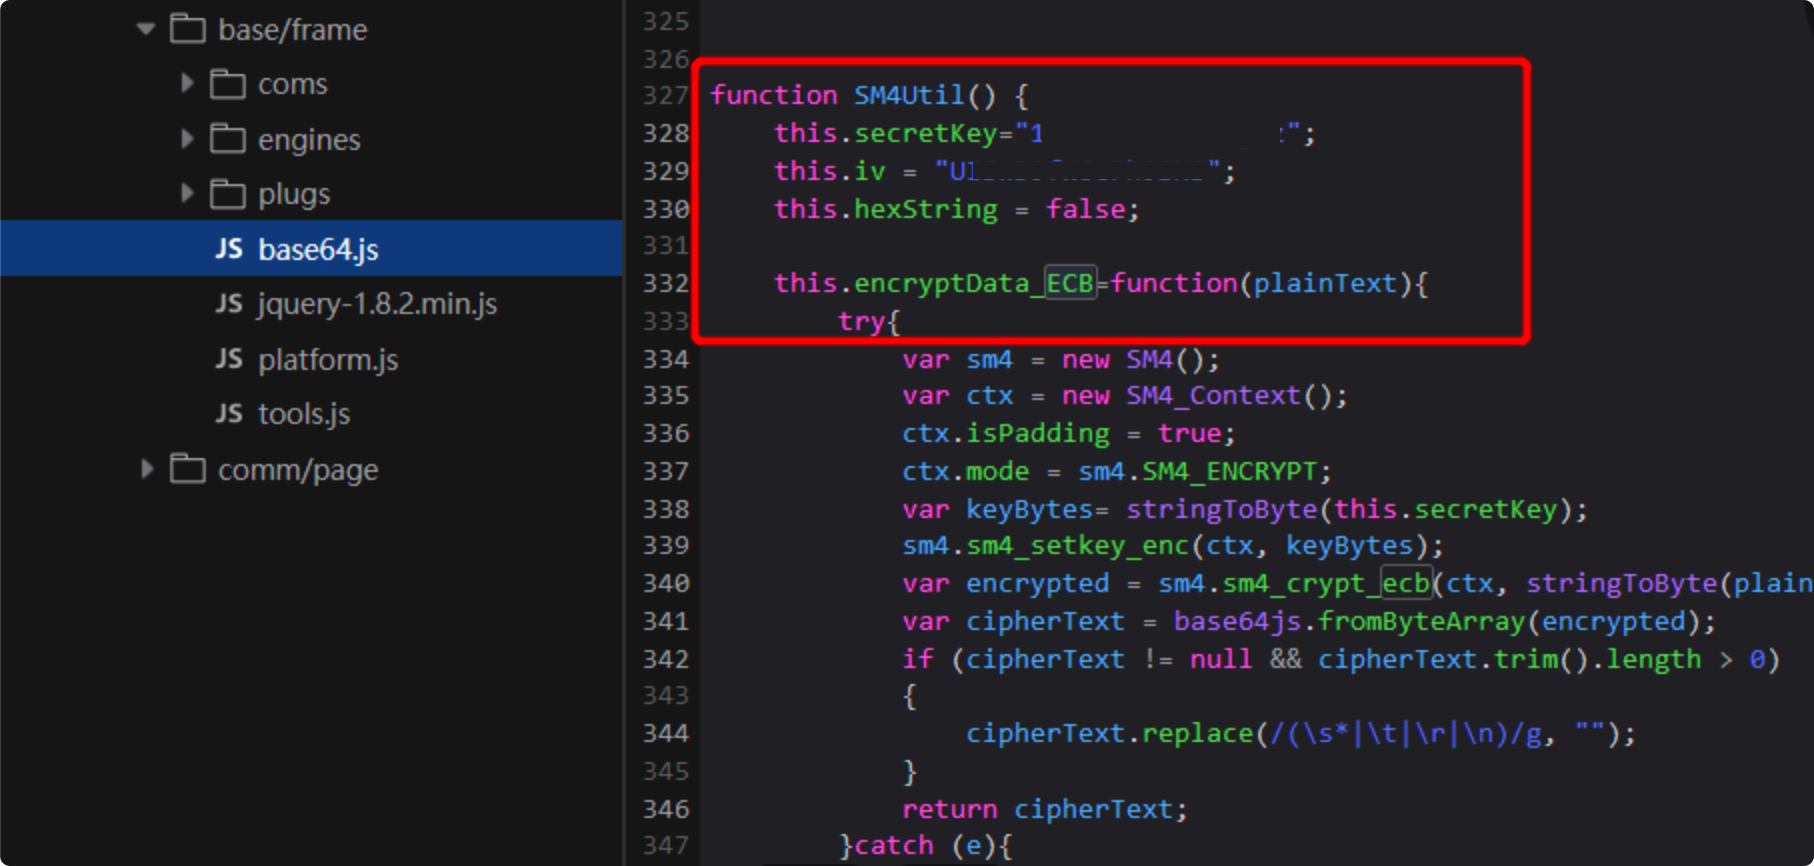The width and height of the screenshot is (1814, 866).
Task: Click 'secretKey' on line 328
Action: point(926,133)
